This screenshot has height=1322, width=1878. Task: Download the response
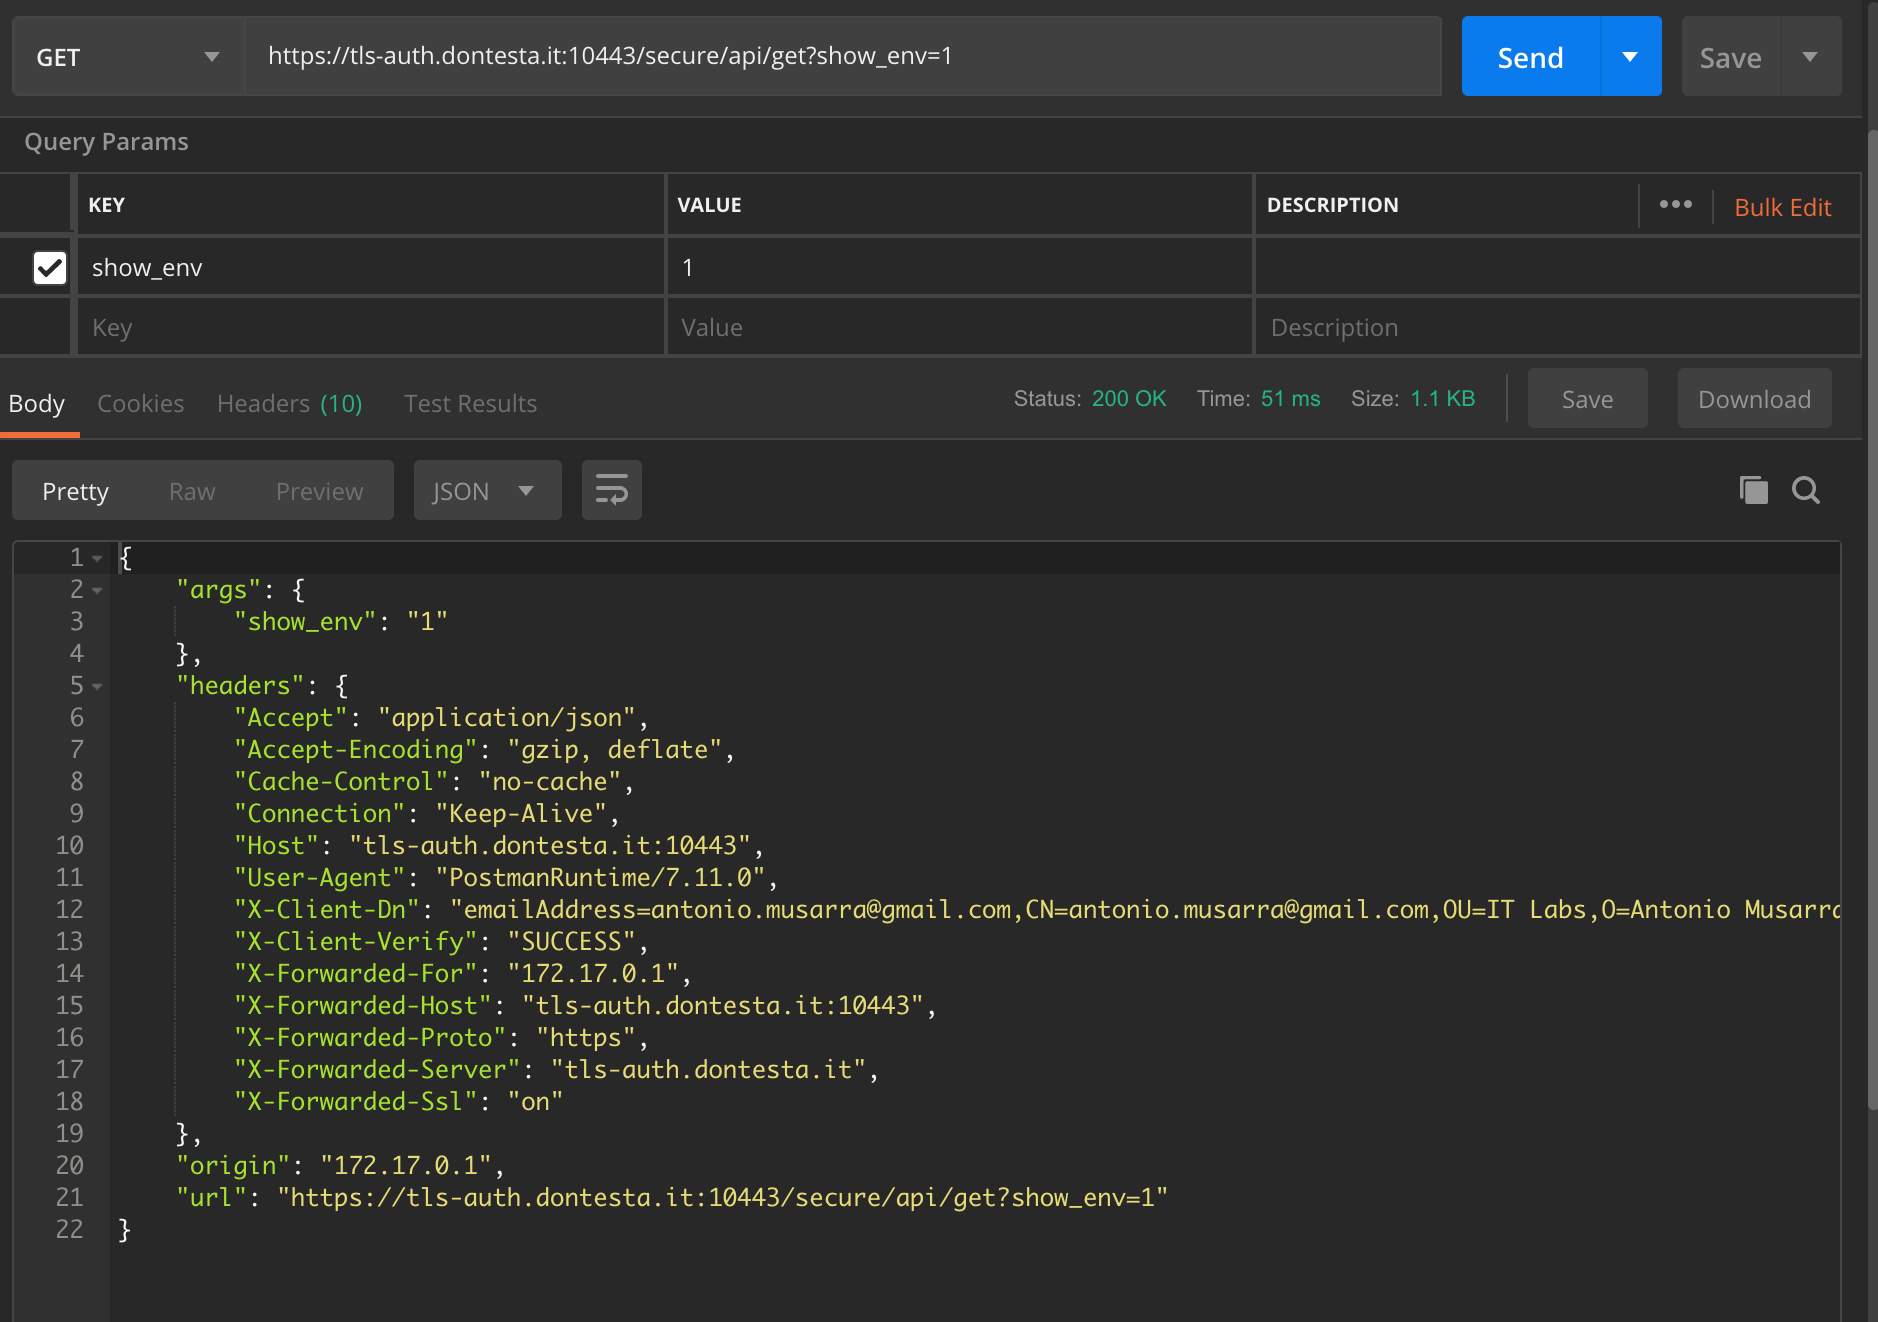(x=1754, y=399)
